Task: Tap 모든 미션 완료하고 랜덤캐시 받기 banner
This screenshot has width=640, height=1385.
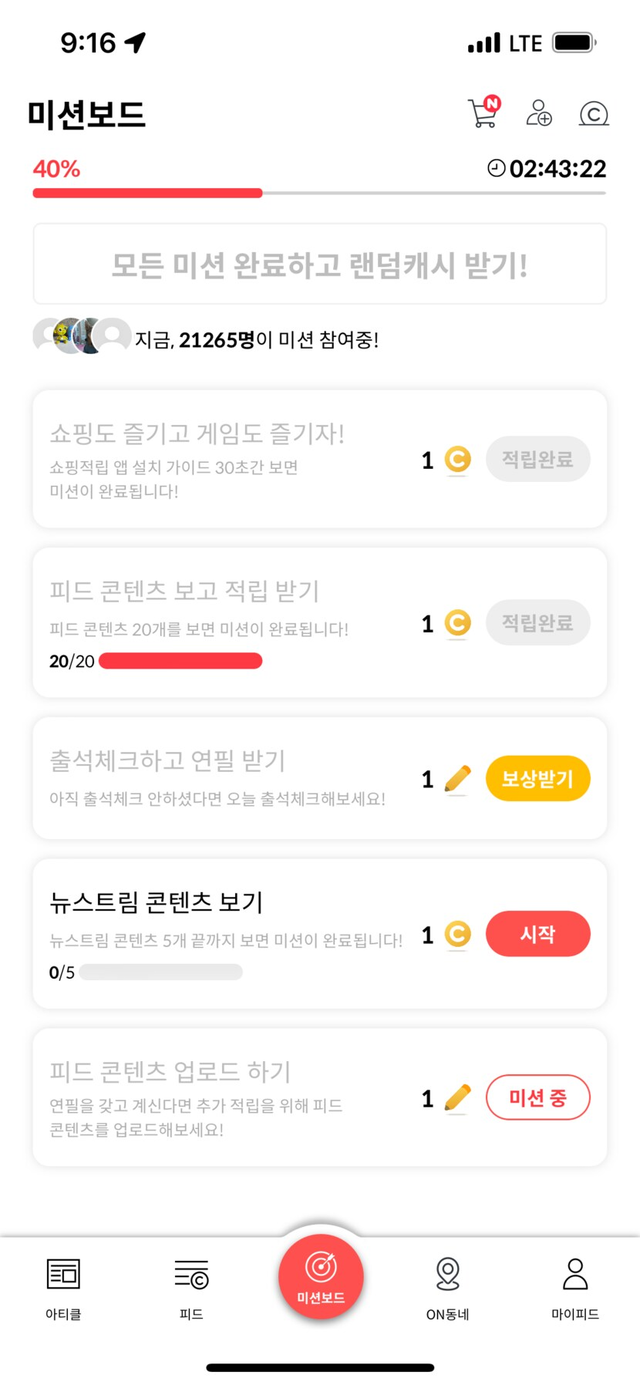Action: point(320,264)
